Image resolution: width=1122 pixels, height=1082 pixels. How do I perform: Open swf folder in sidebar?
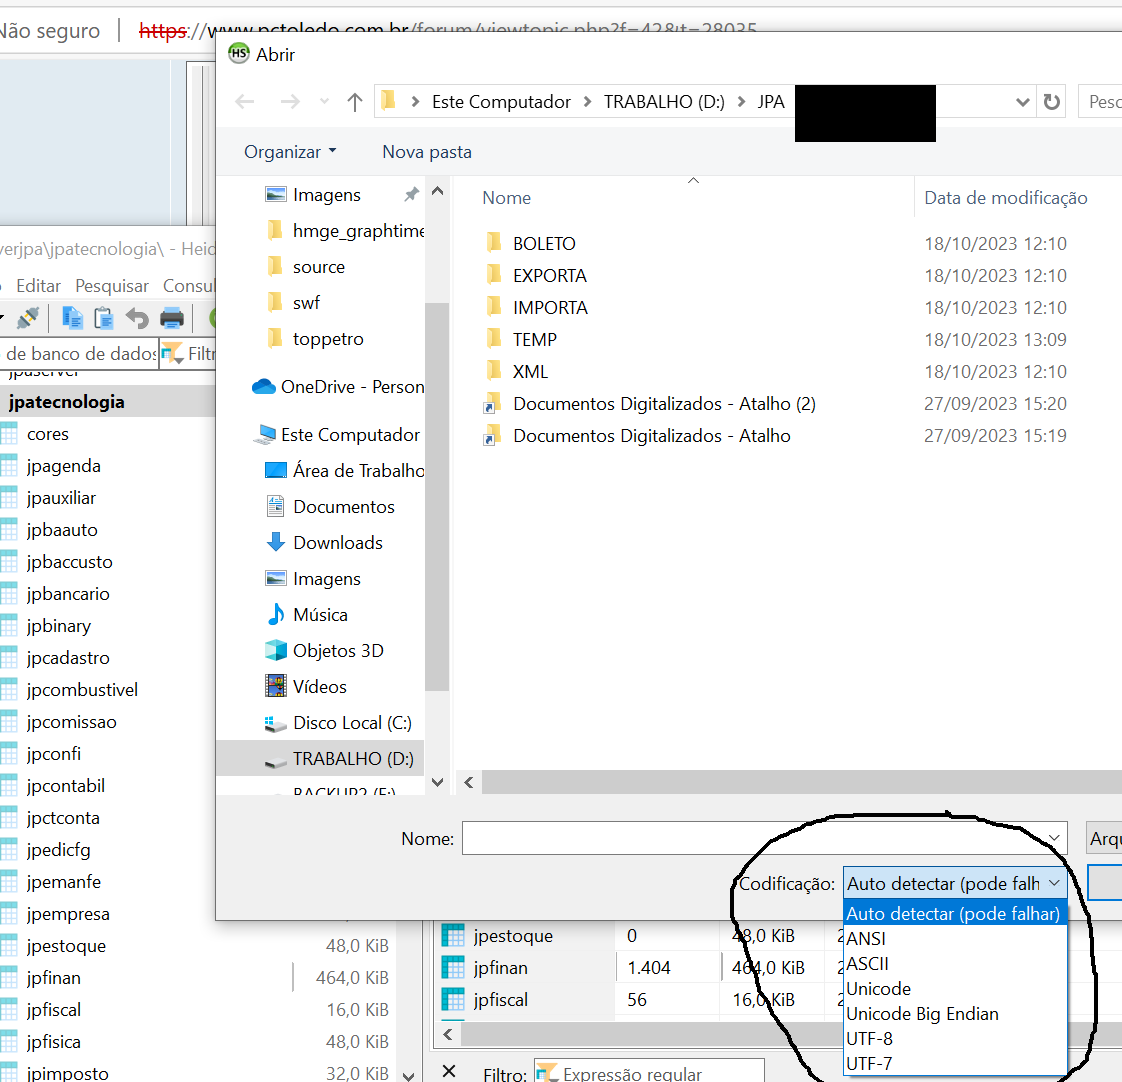306,303
